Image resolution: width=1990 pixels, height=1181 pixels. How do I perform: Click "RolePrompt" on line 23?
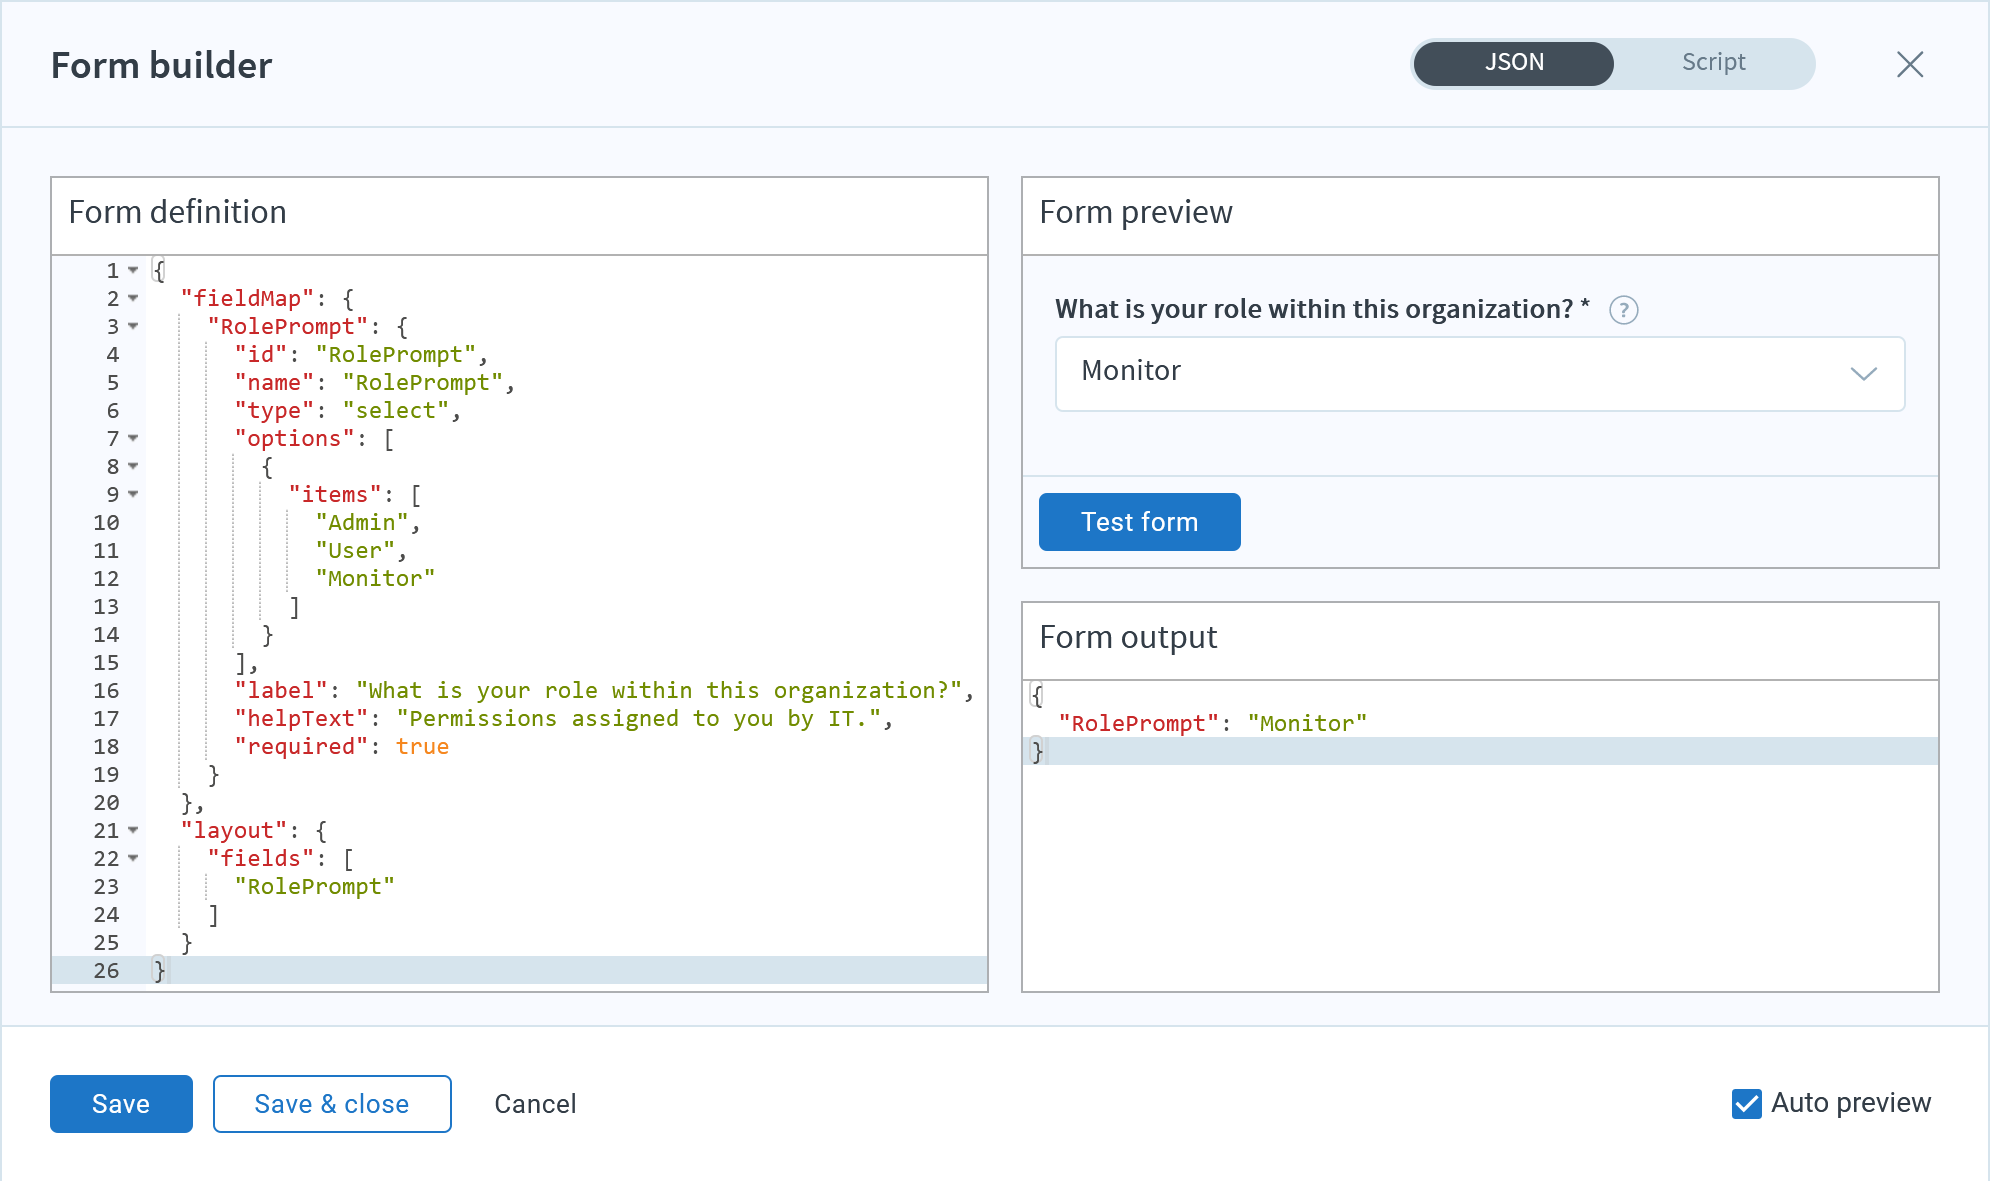[315, 886]
